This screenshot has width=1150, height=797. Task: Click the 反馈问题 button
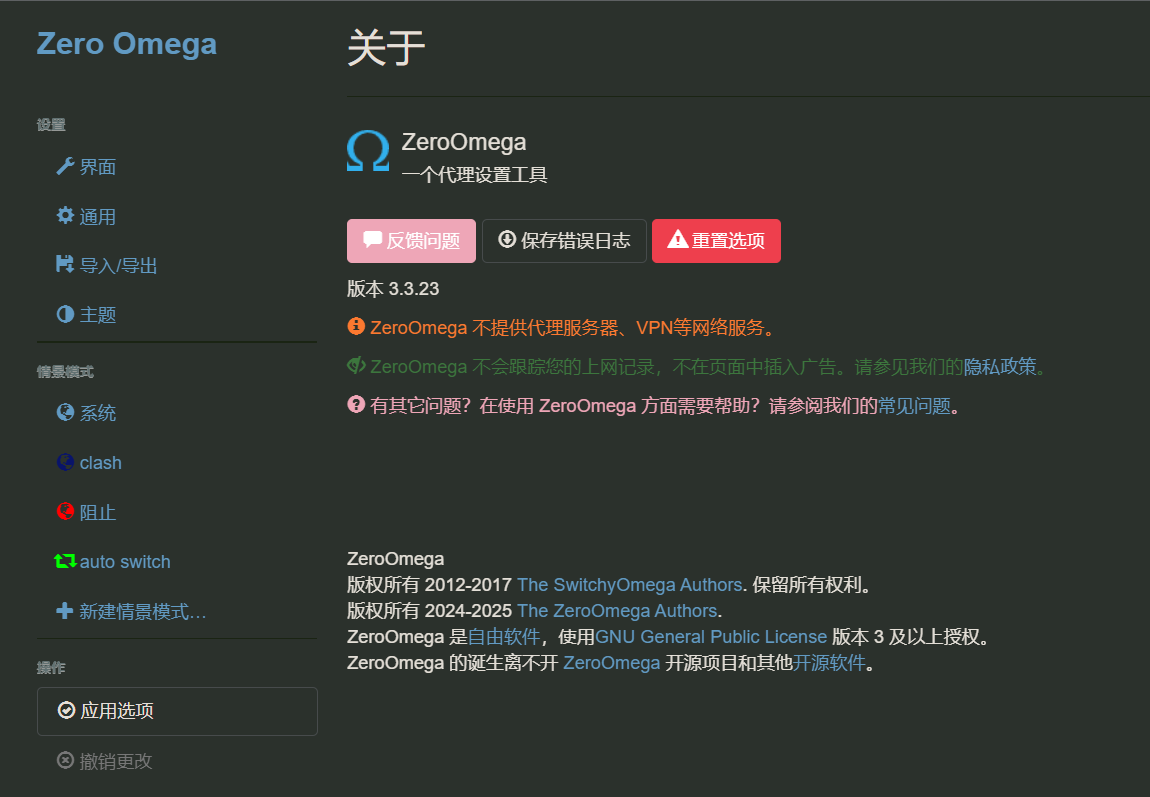point(411,240)
